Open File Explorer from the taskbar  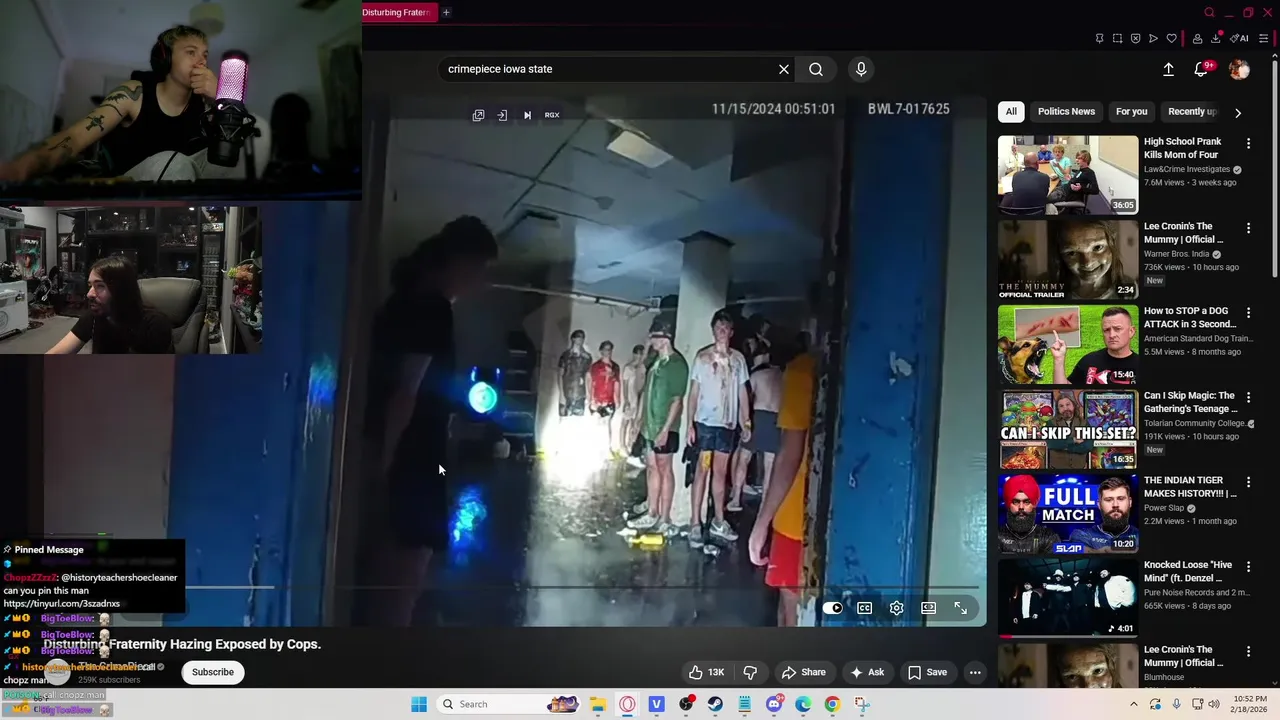[x=598, y=704]
